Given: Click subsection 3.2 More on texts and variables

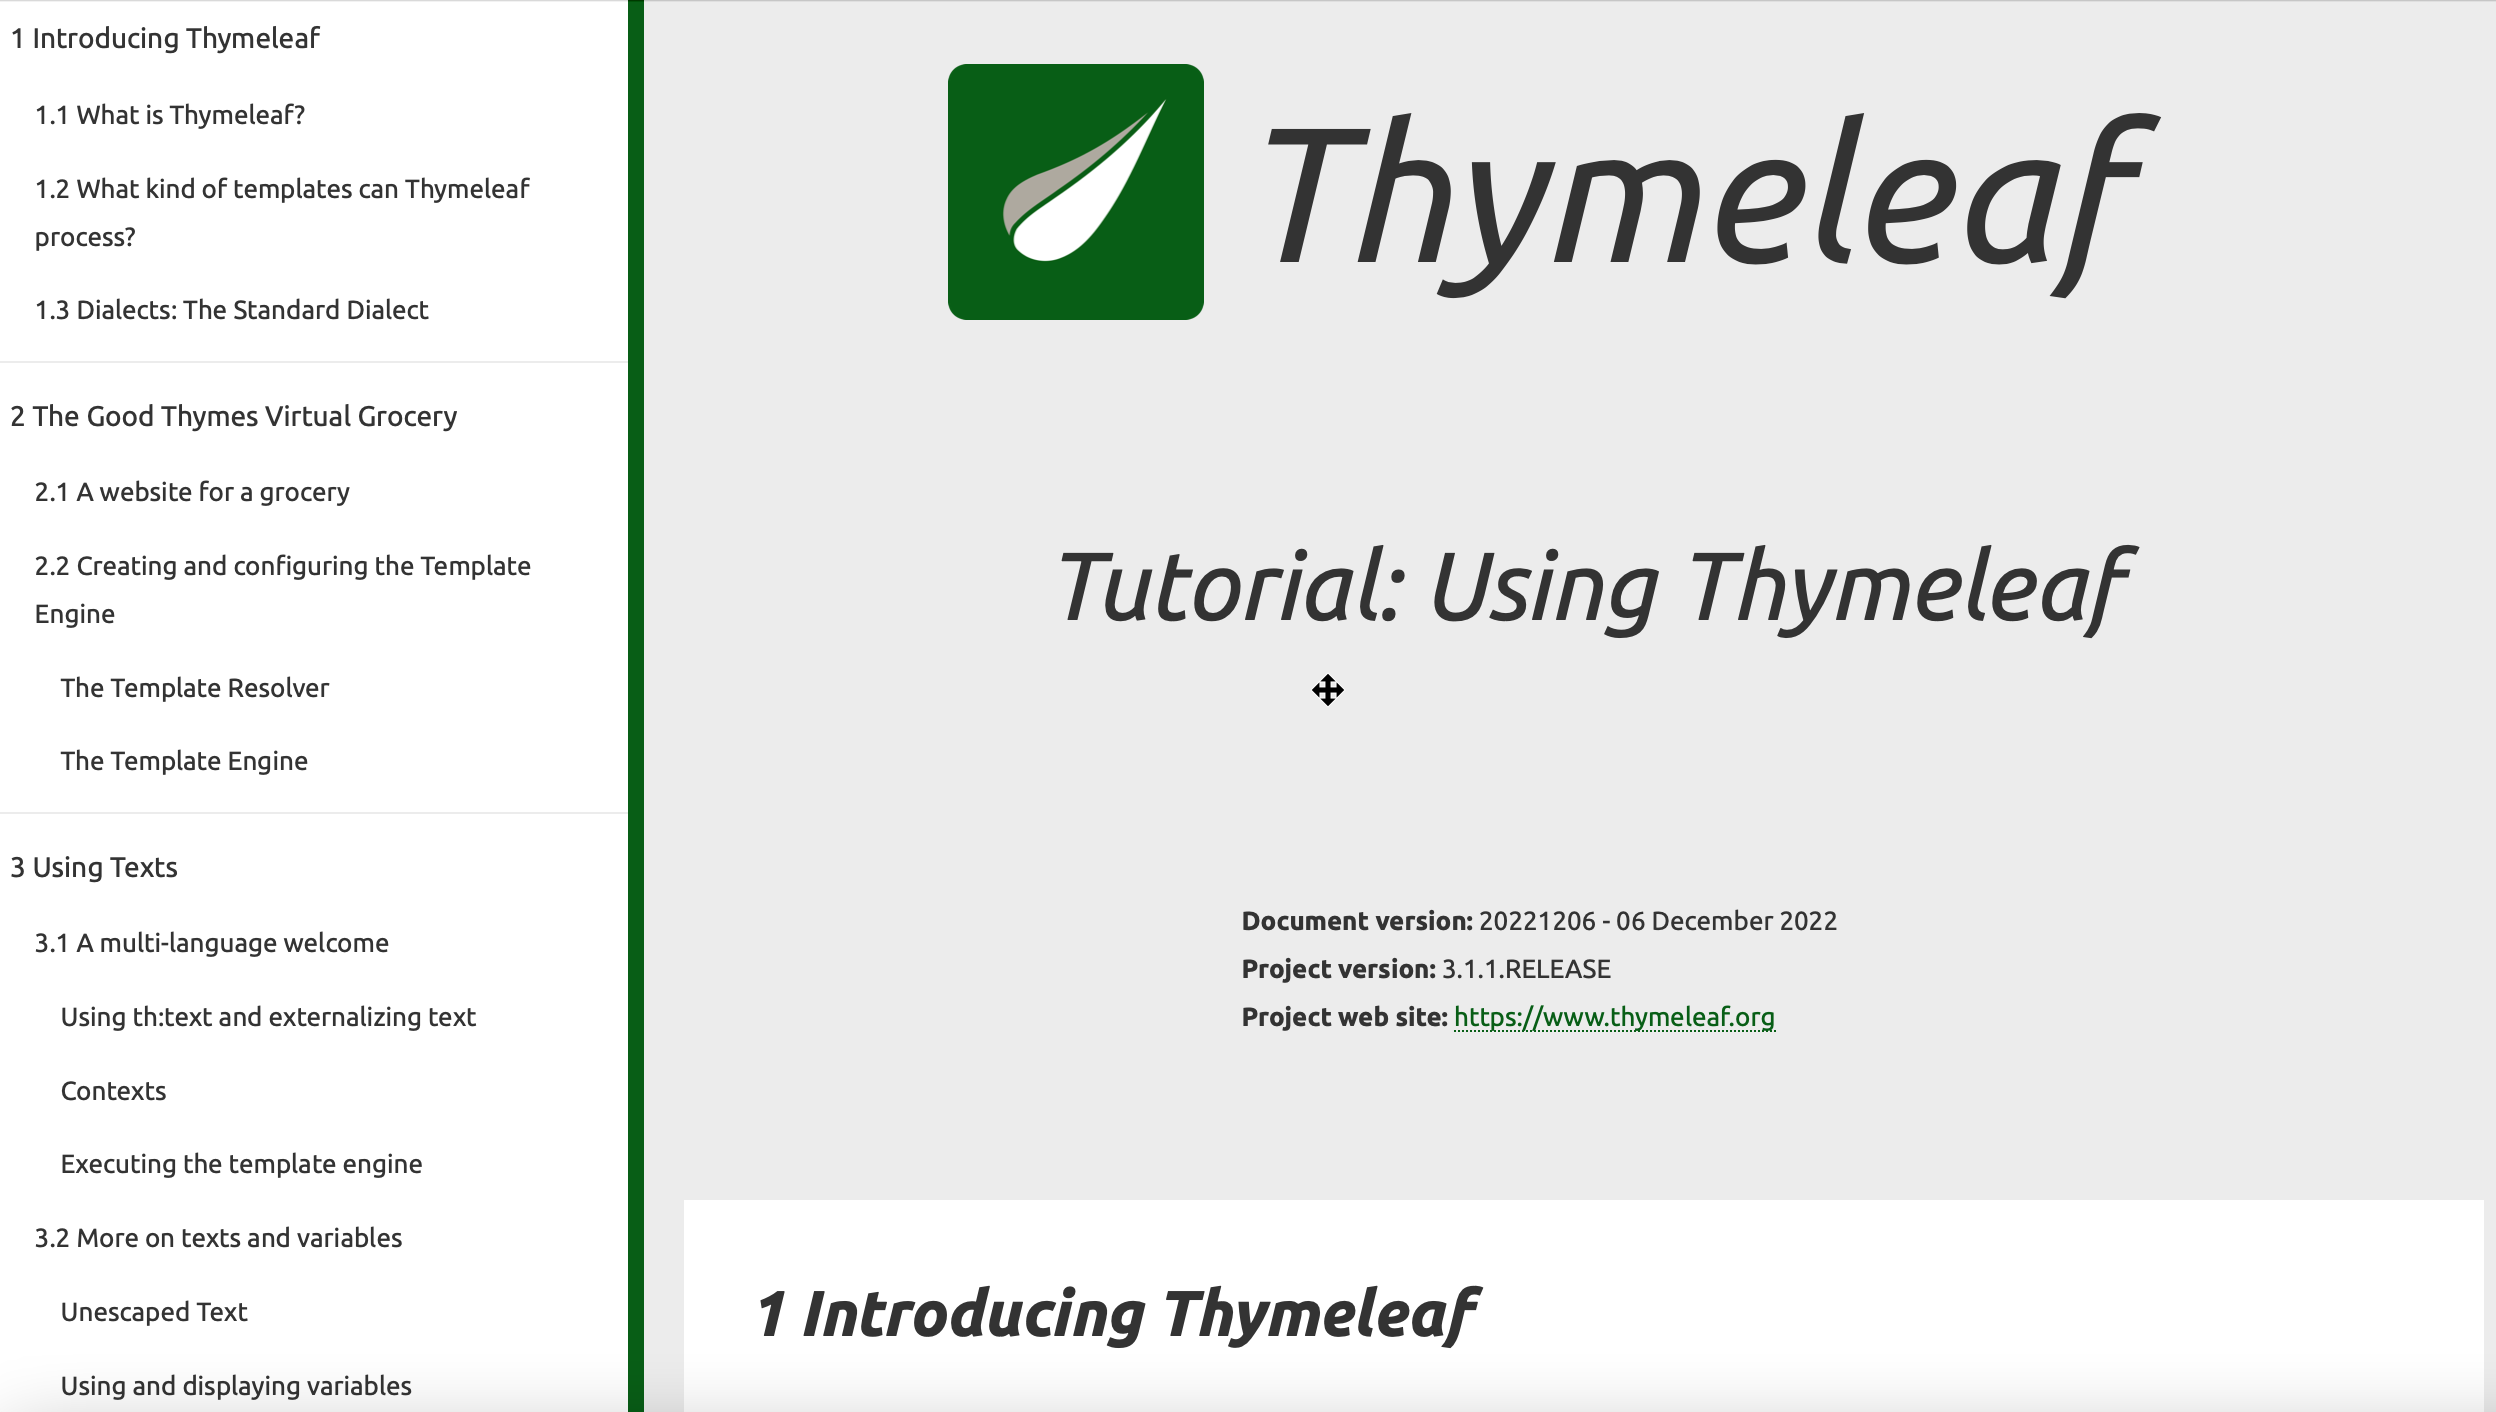Looking at the screenshot, I should (x=218, y=1237).
